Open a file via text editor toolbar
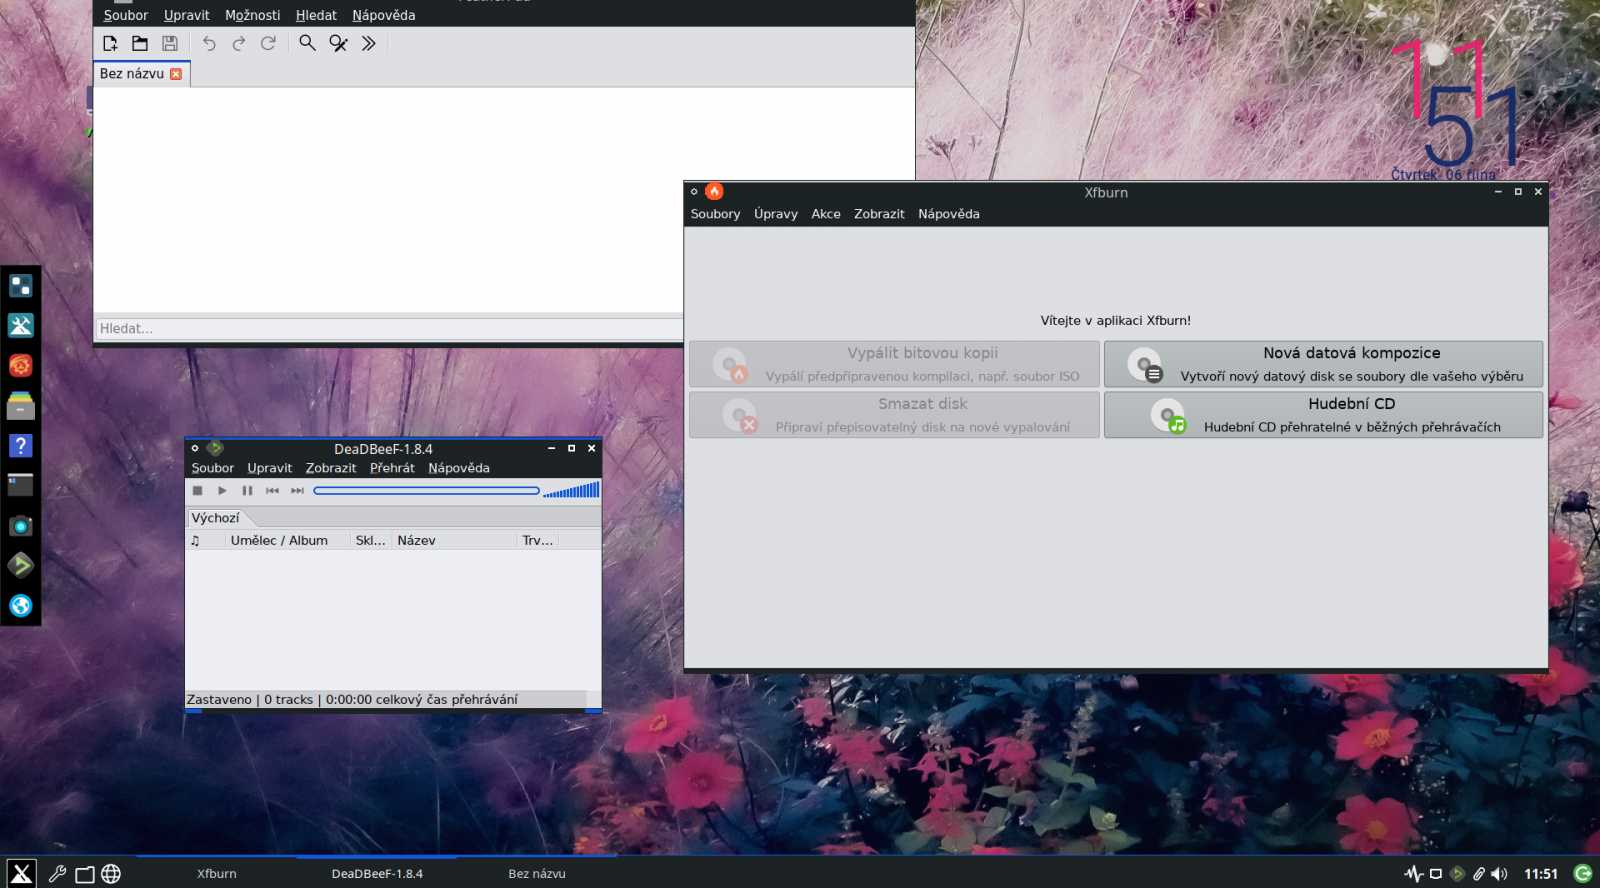 click(x=140, y=43)
